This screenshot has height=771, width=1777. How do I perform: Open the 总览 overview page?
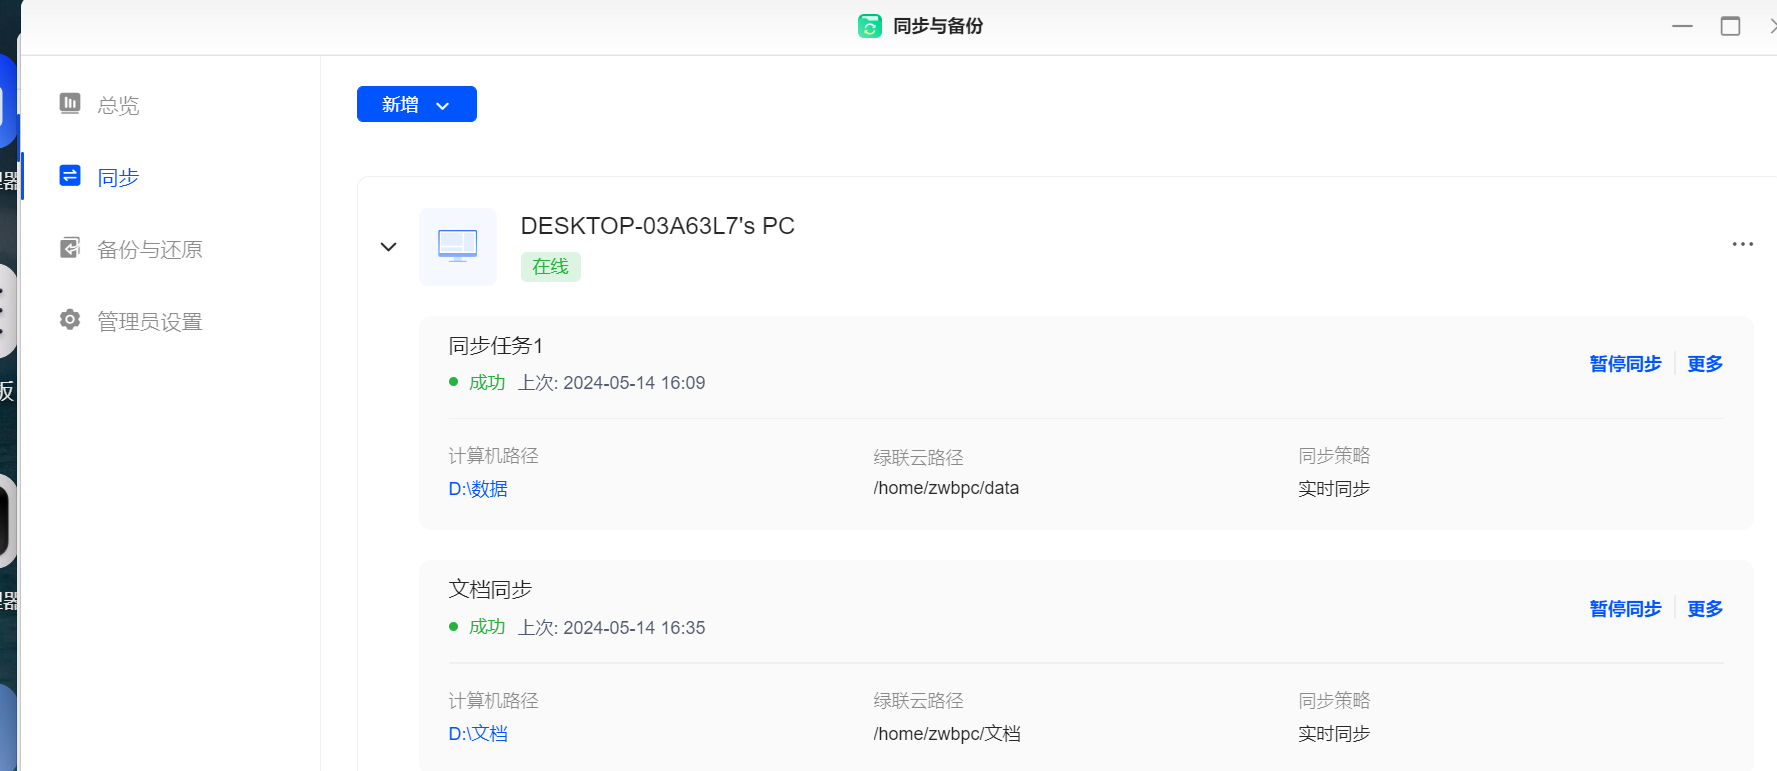coord(118,105)
